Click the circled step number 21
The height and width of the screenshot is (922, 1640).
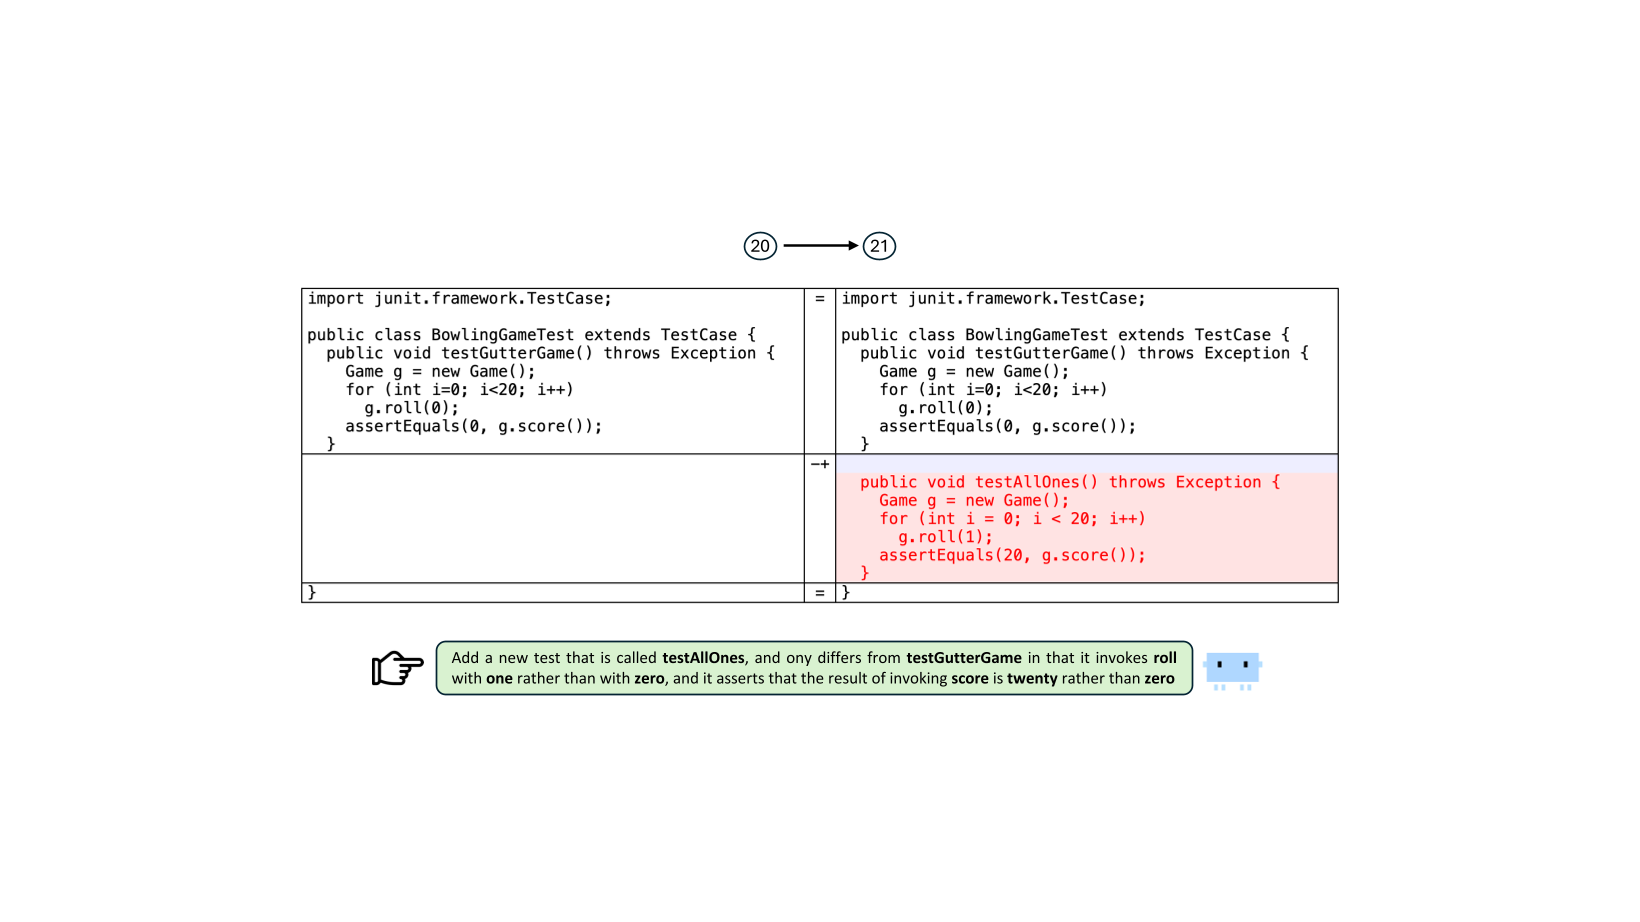pos(879,246)
